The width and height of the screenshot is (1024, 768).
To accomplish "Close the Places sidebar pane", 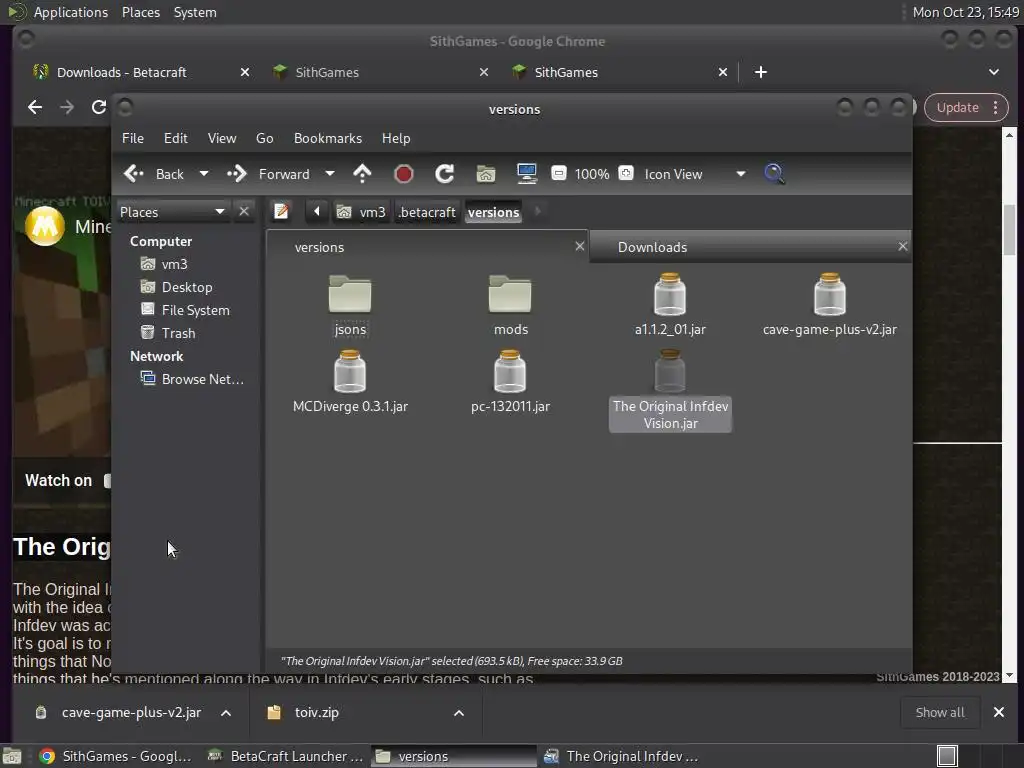I will 244,212.
